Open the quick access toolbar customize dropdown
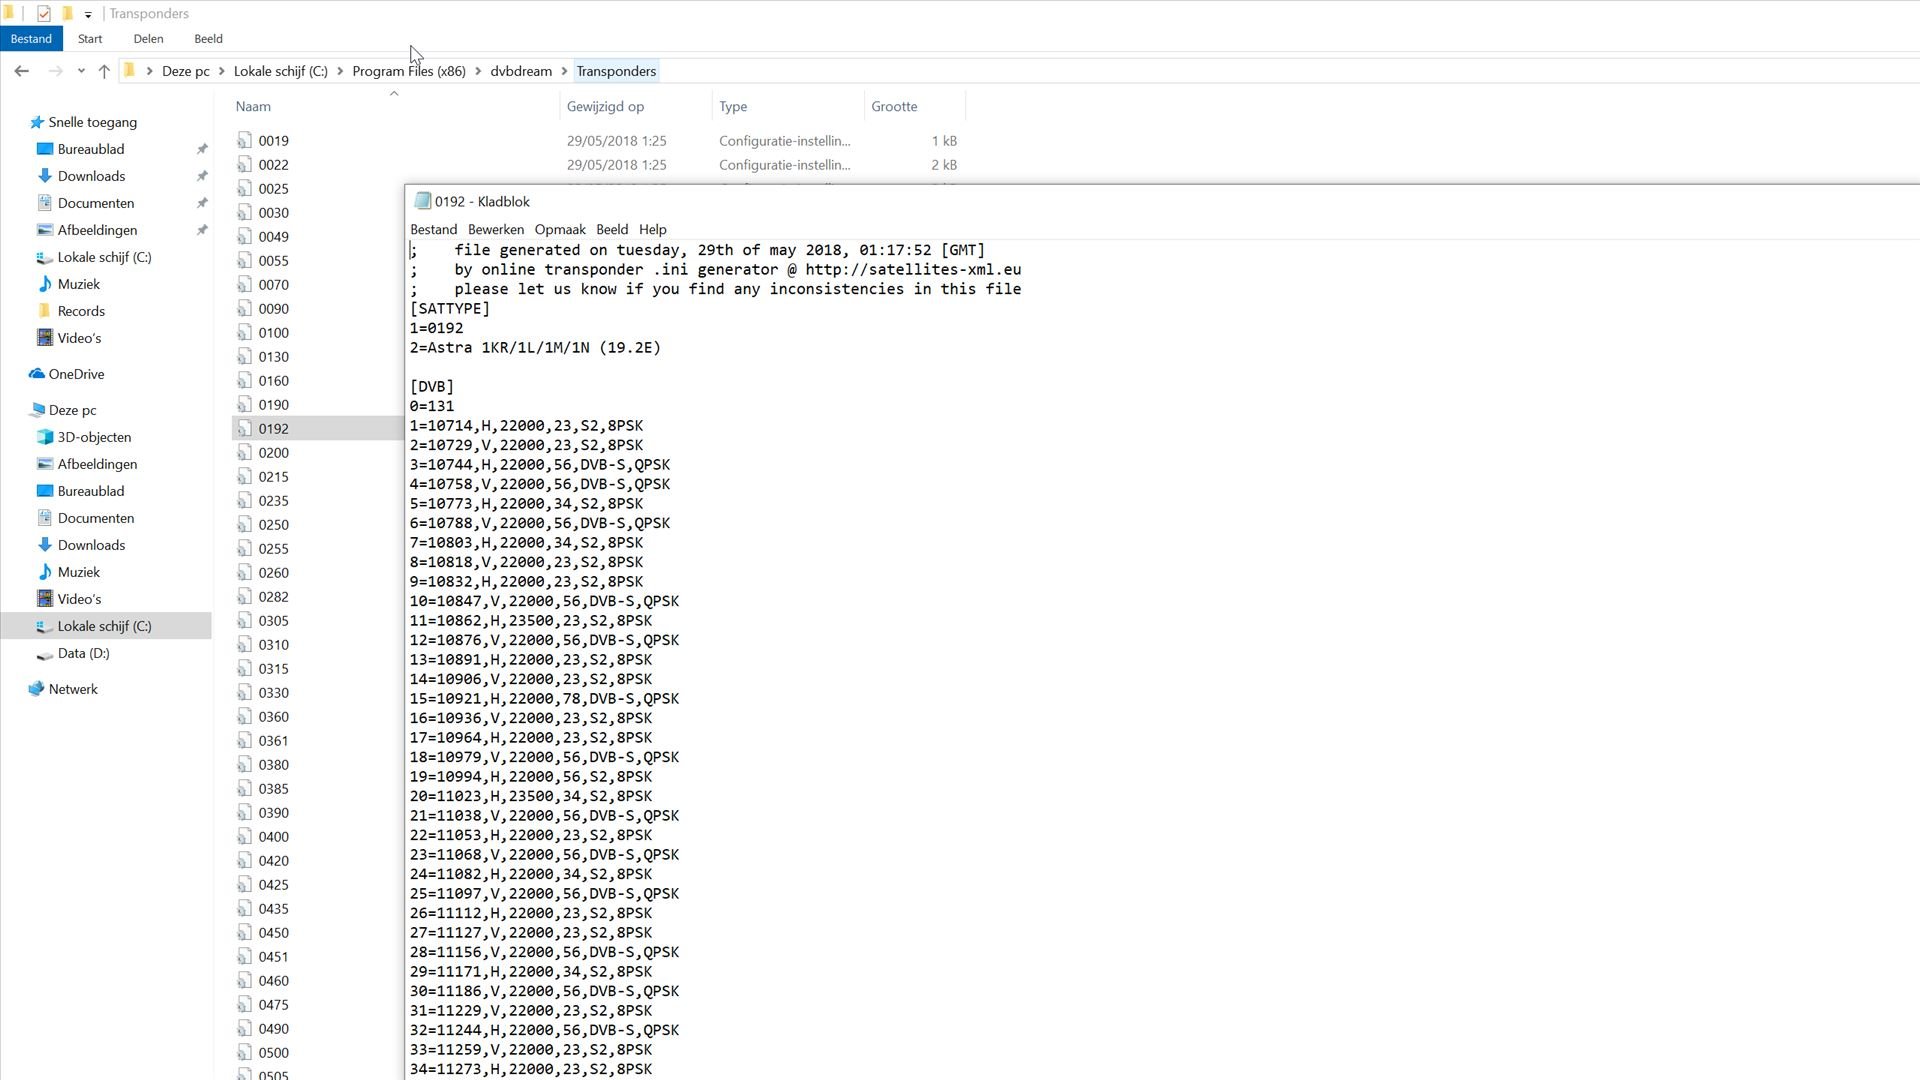The width and height of the screenshot is (1920, 1080). 88,14
